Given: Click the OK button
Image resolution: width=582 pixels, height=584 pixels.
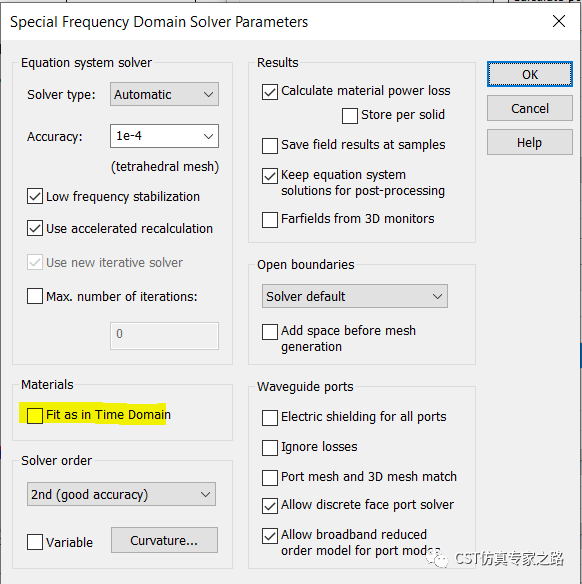Looking at the screenshot, I should (529, 74).
